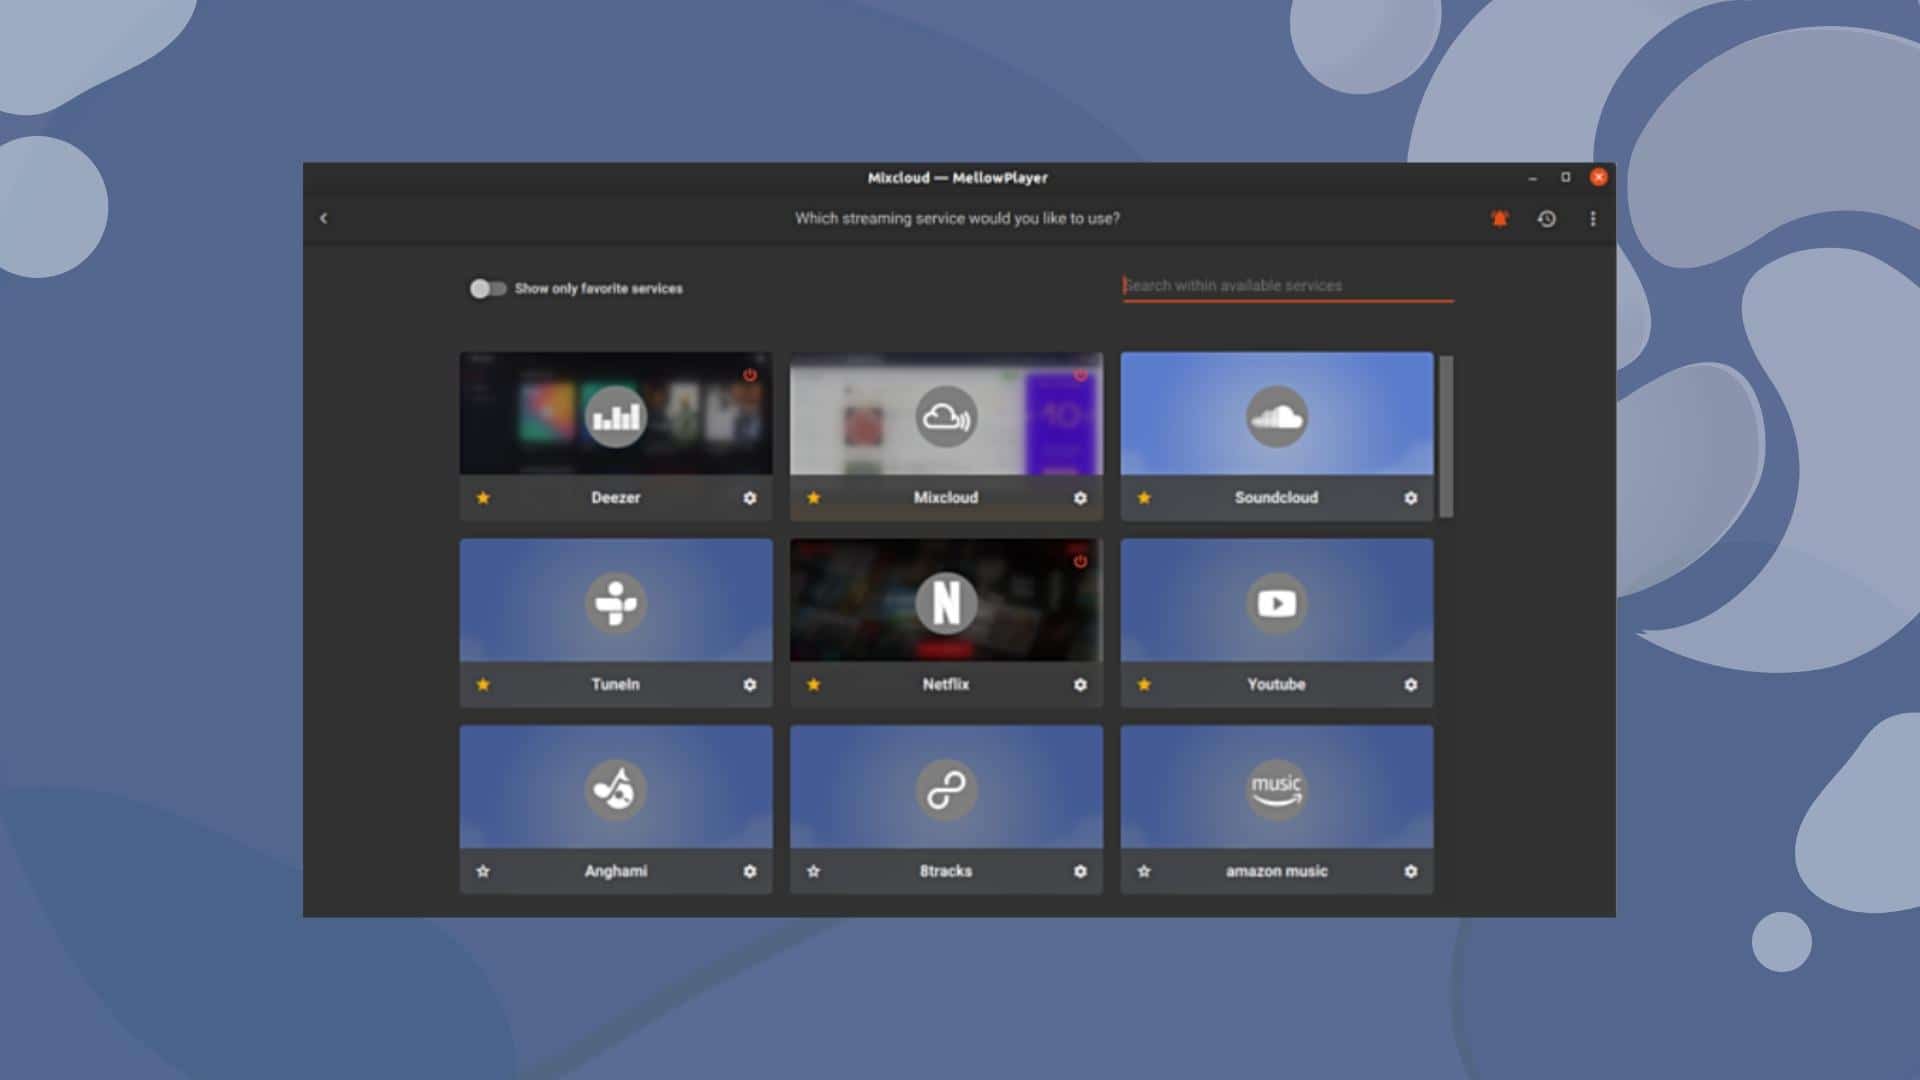Focus the search within available services field

click(1288, 286)
